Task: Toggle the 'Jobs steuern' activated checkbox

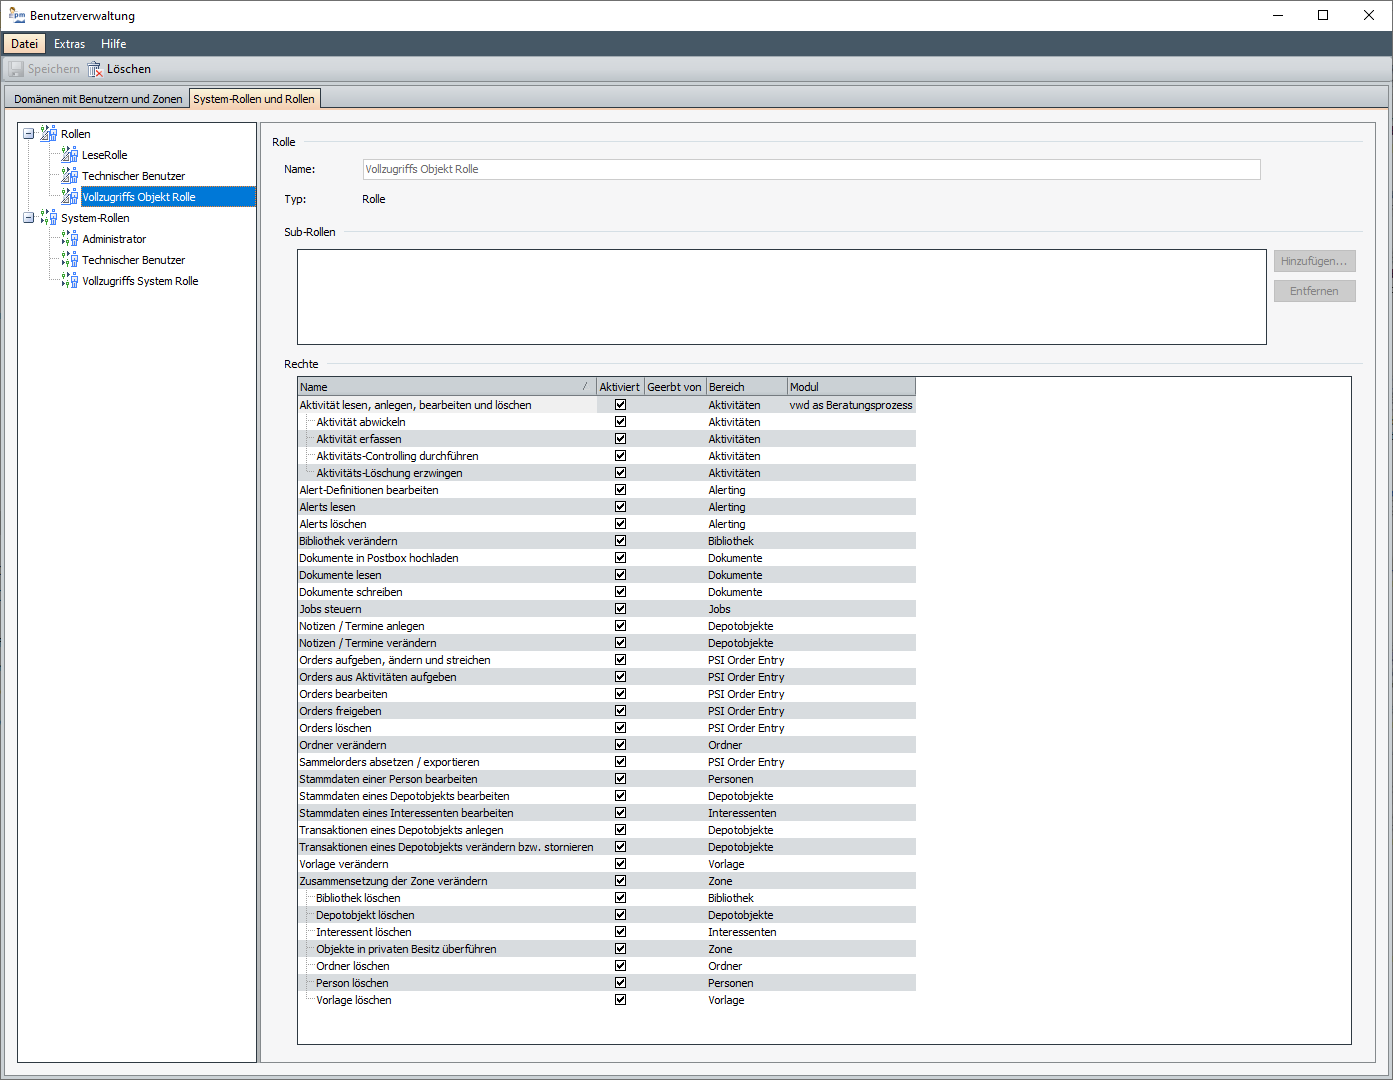Action: (620, 609)
